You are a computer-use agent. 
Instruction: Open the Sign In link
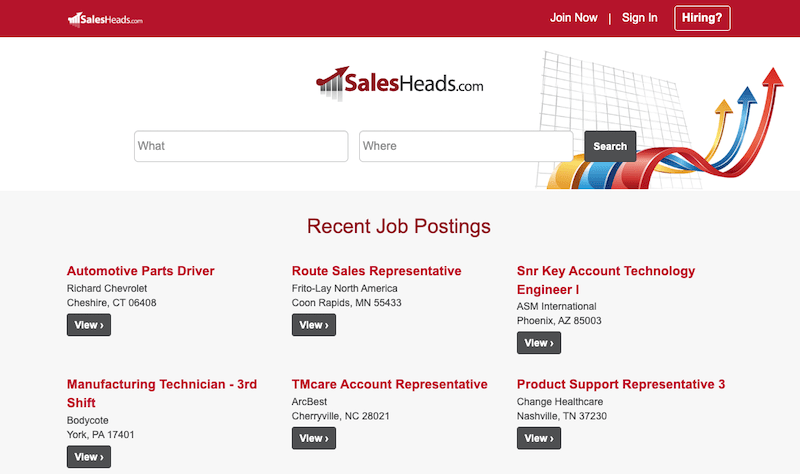pos(639,18)
